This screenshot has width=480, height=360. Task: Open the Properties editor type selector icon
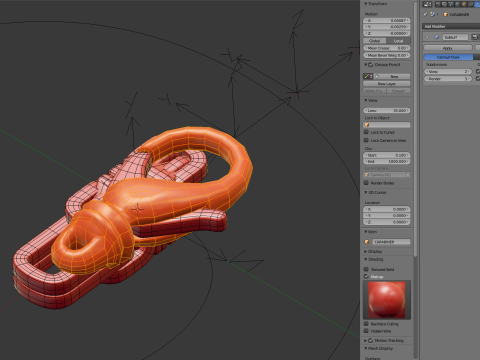(427, 4)
